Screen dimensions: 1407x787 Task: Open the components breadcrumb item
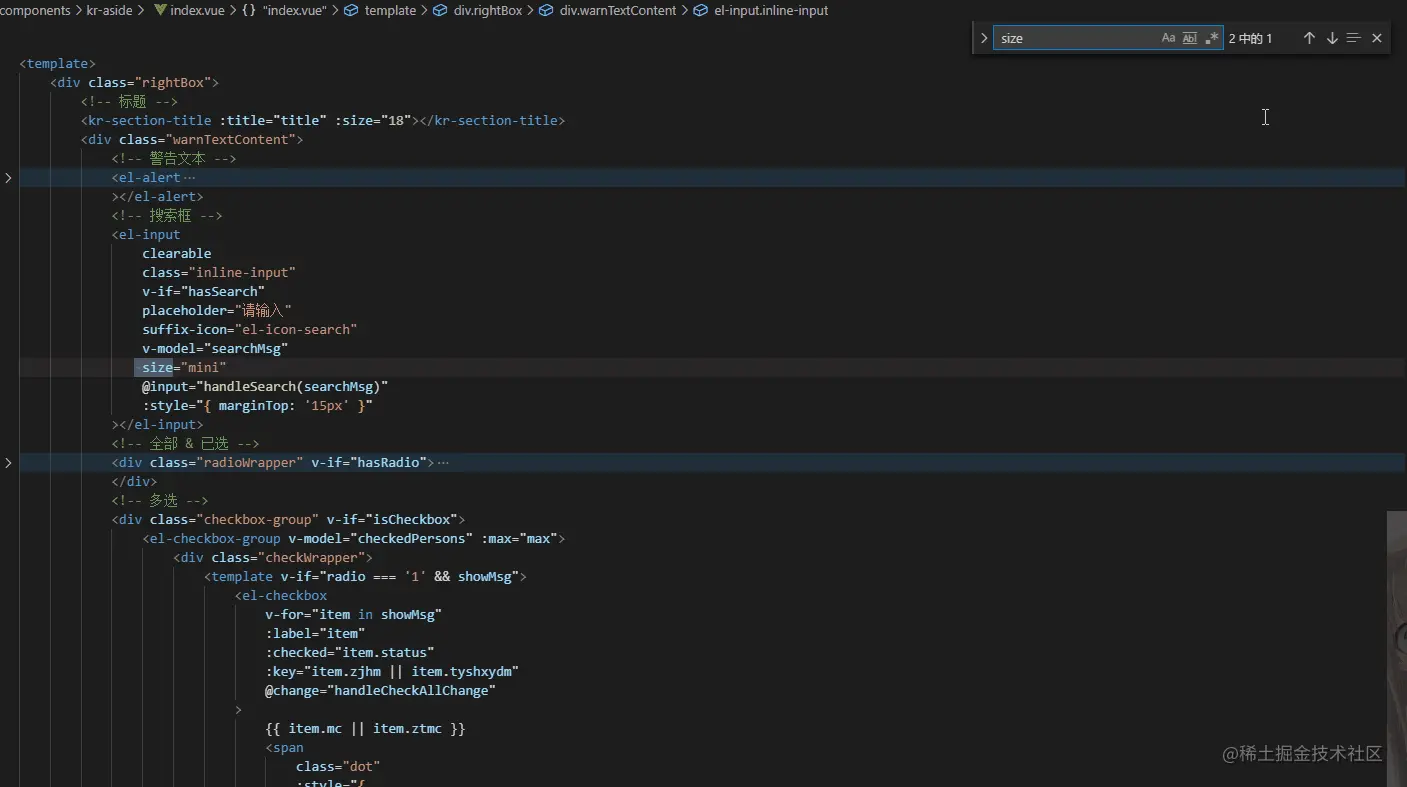(x=35, y=10)
